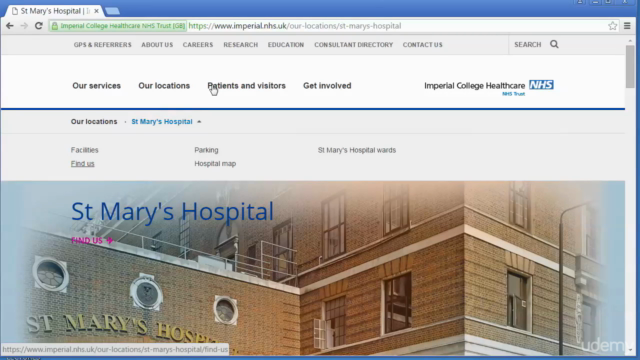Viewport: 640px width, 360px height.
Task: Go to St Mary's Hospital wards
Action: coord(357,150)
